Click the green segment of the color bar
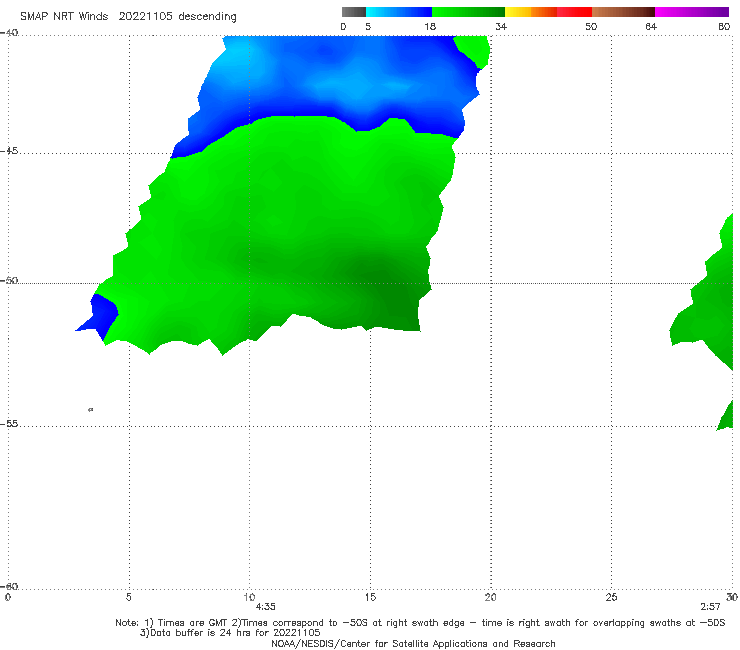Image resolution: width=740 pixels, height=650 pixels. (468, 12)
